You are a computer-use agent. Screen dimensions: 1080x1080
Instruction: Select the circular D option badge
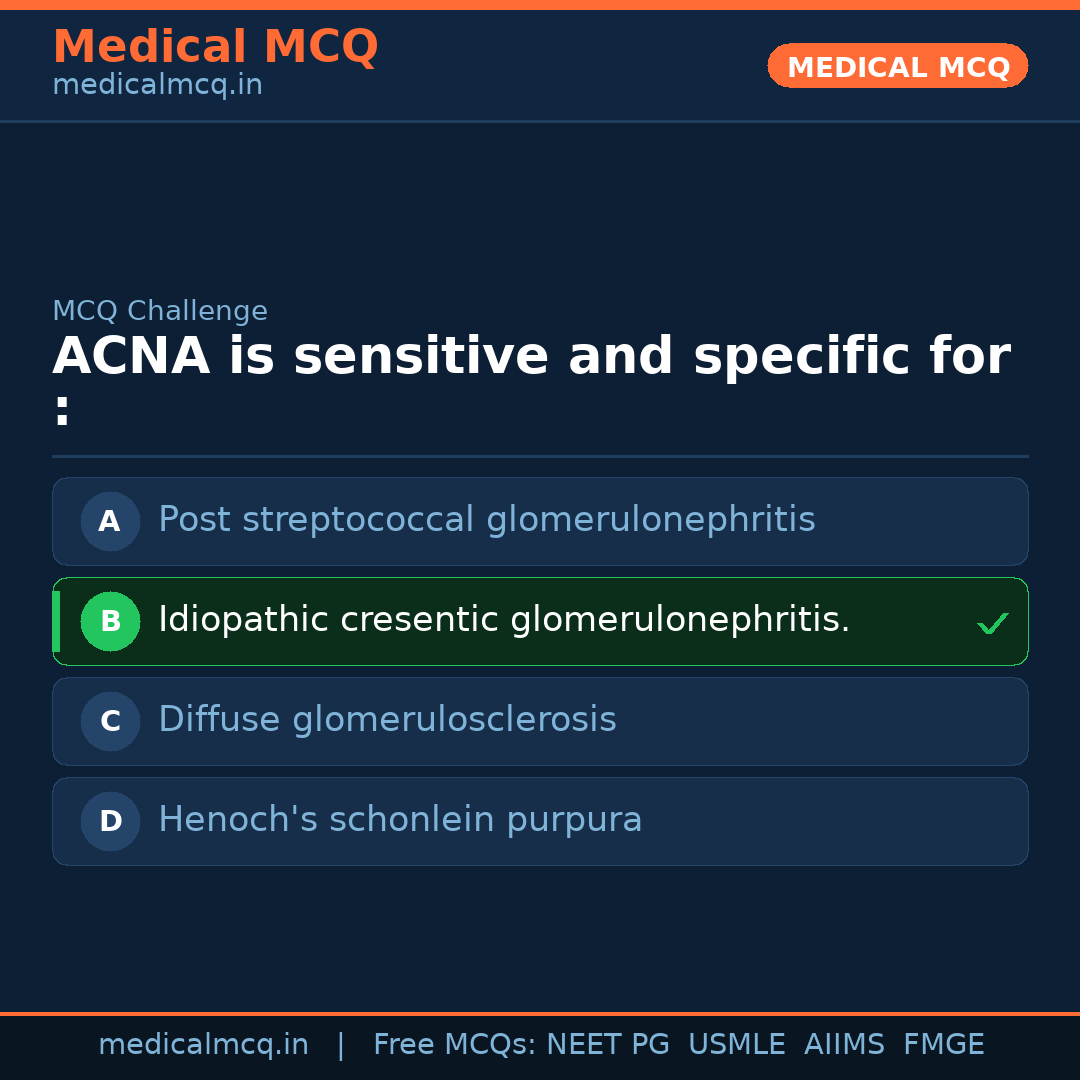[x=110, y=821]
